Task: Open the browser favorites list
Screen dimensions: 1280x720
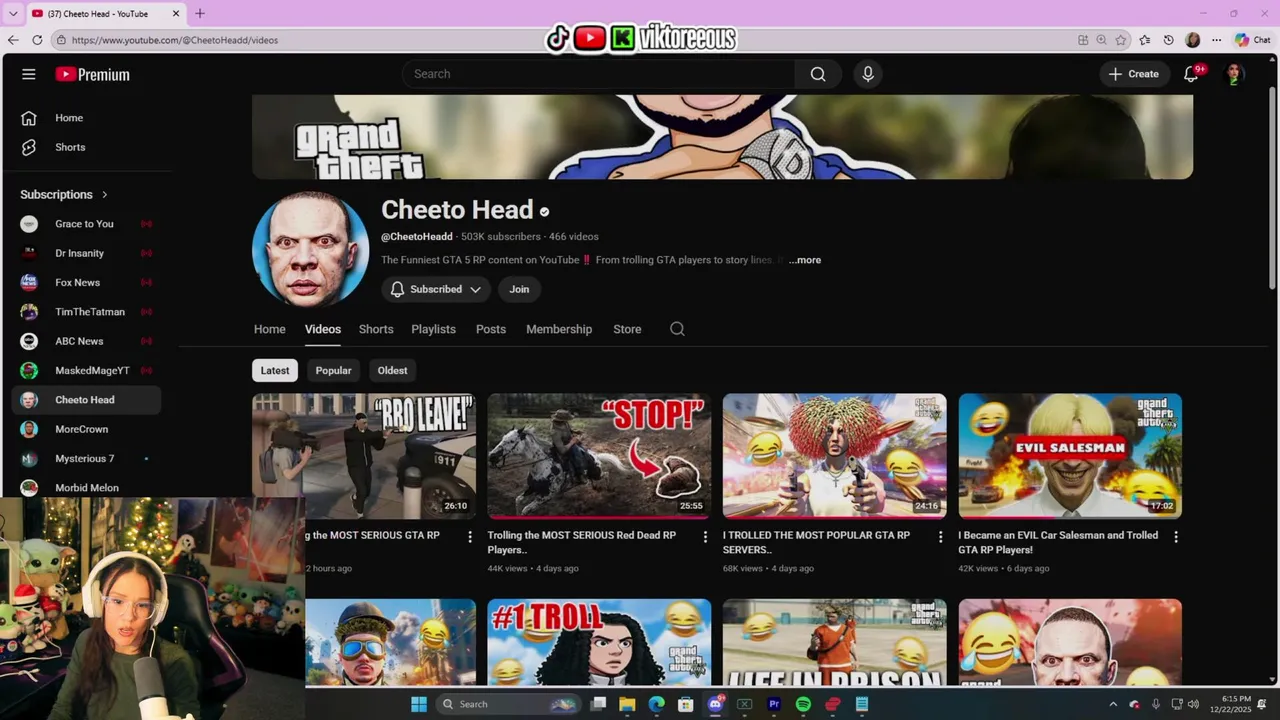Action: (x=1145, y=40)
